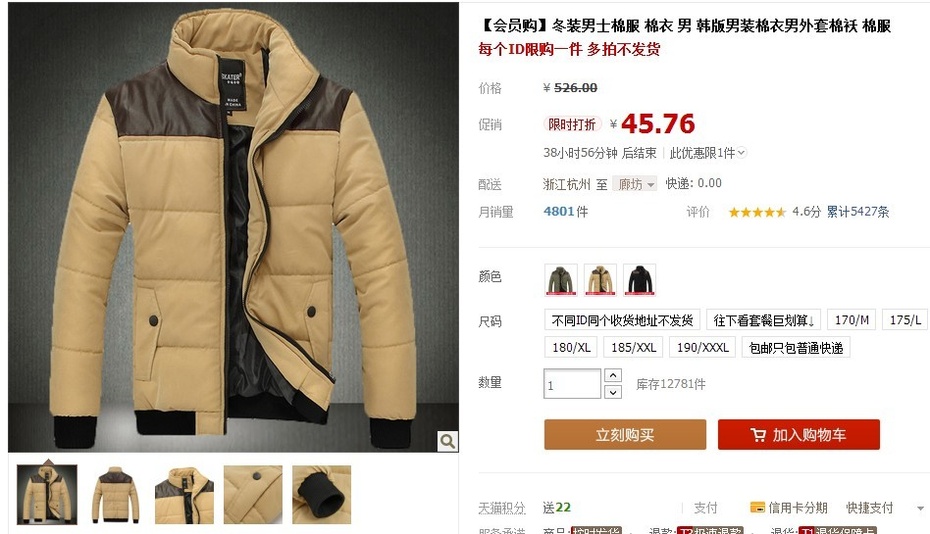Select the army green jacket color swatch

(560, 279)
